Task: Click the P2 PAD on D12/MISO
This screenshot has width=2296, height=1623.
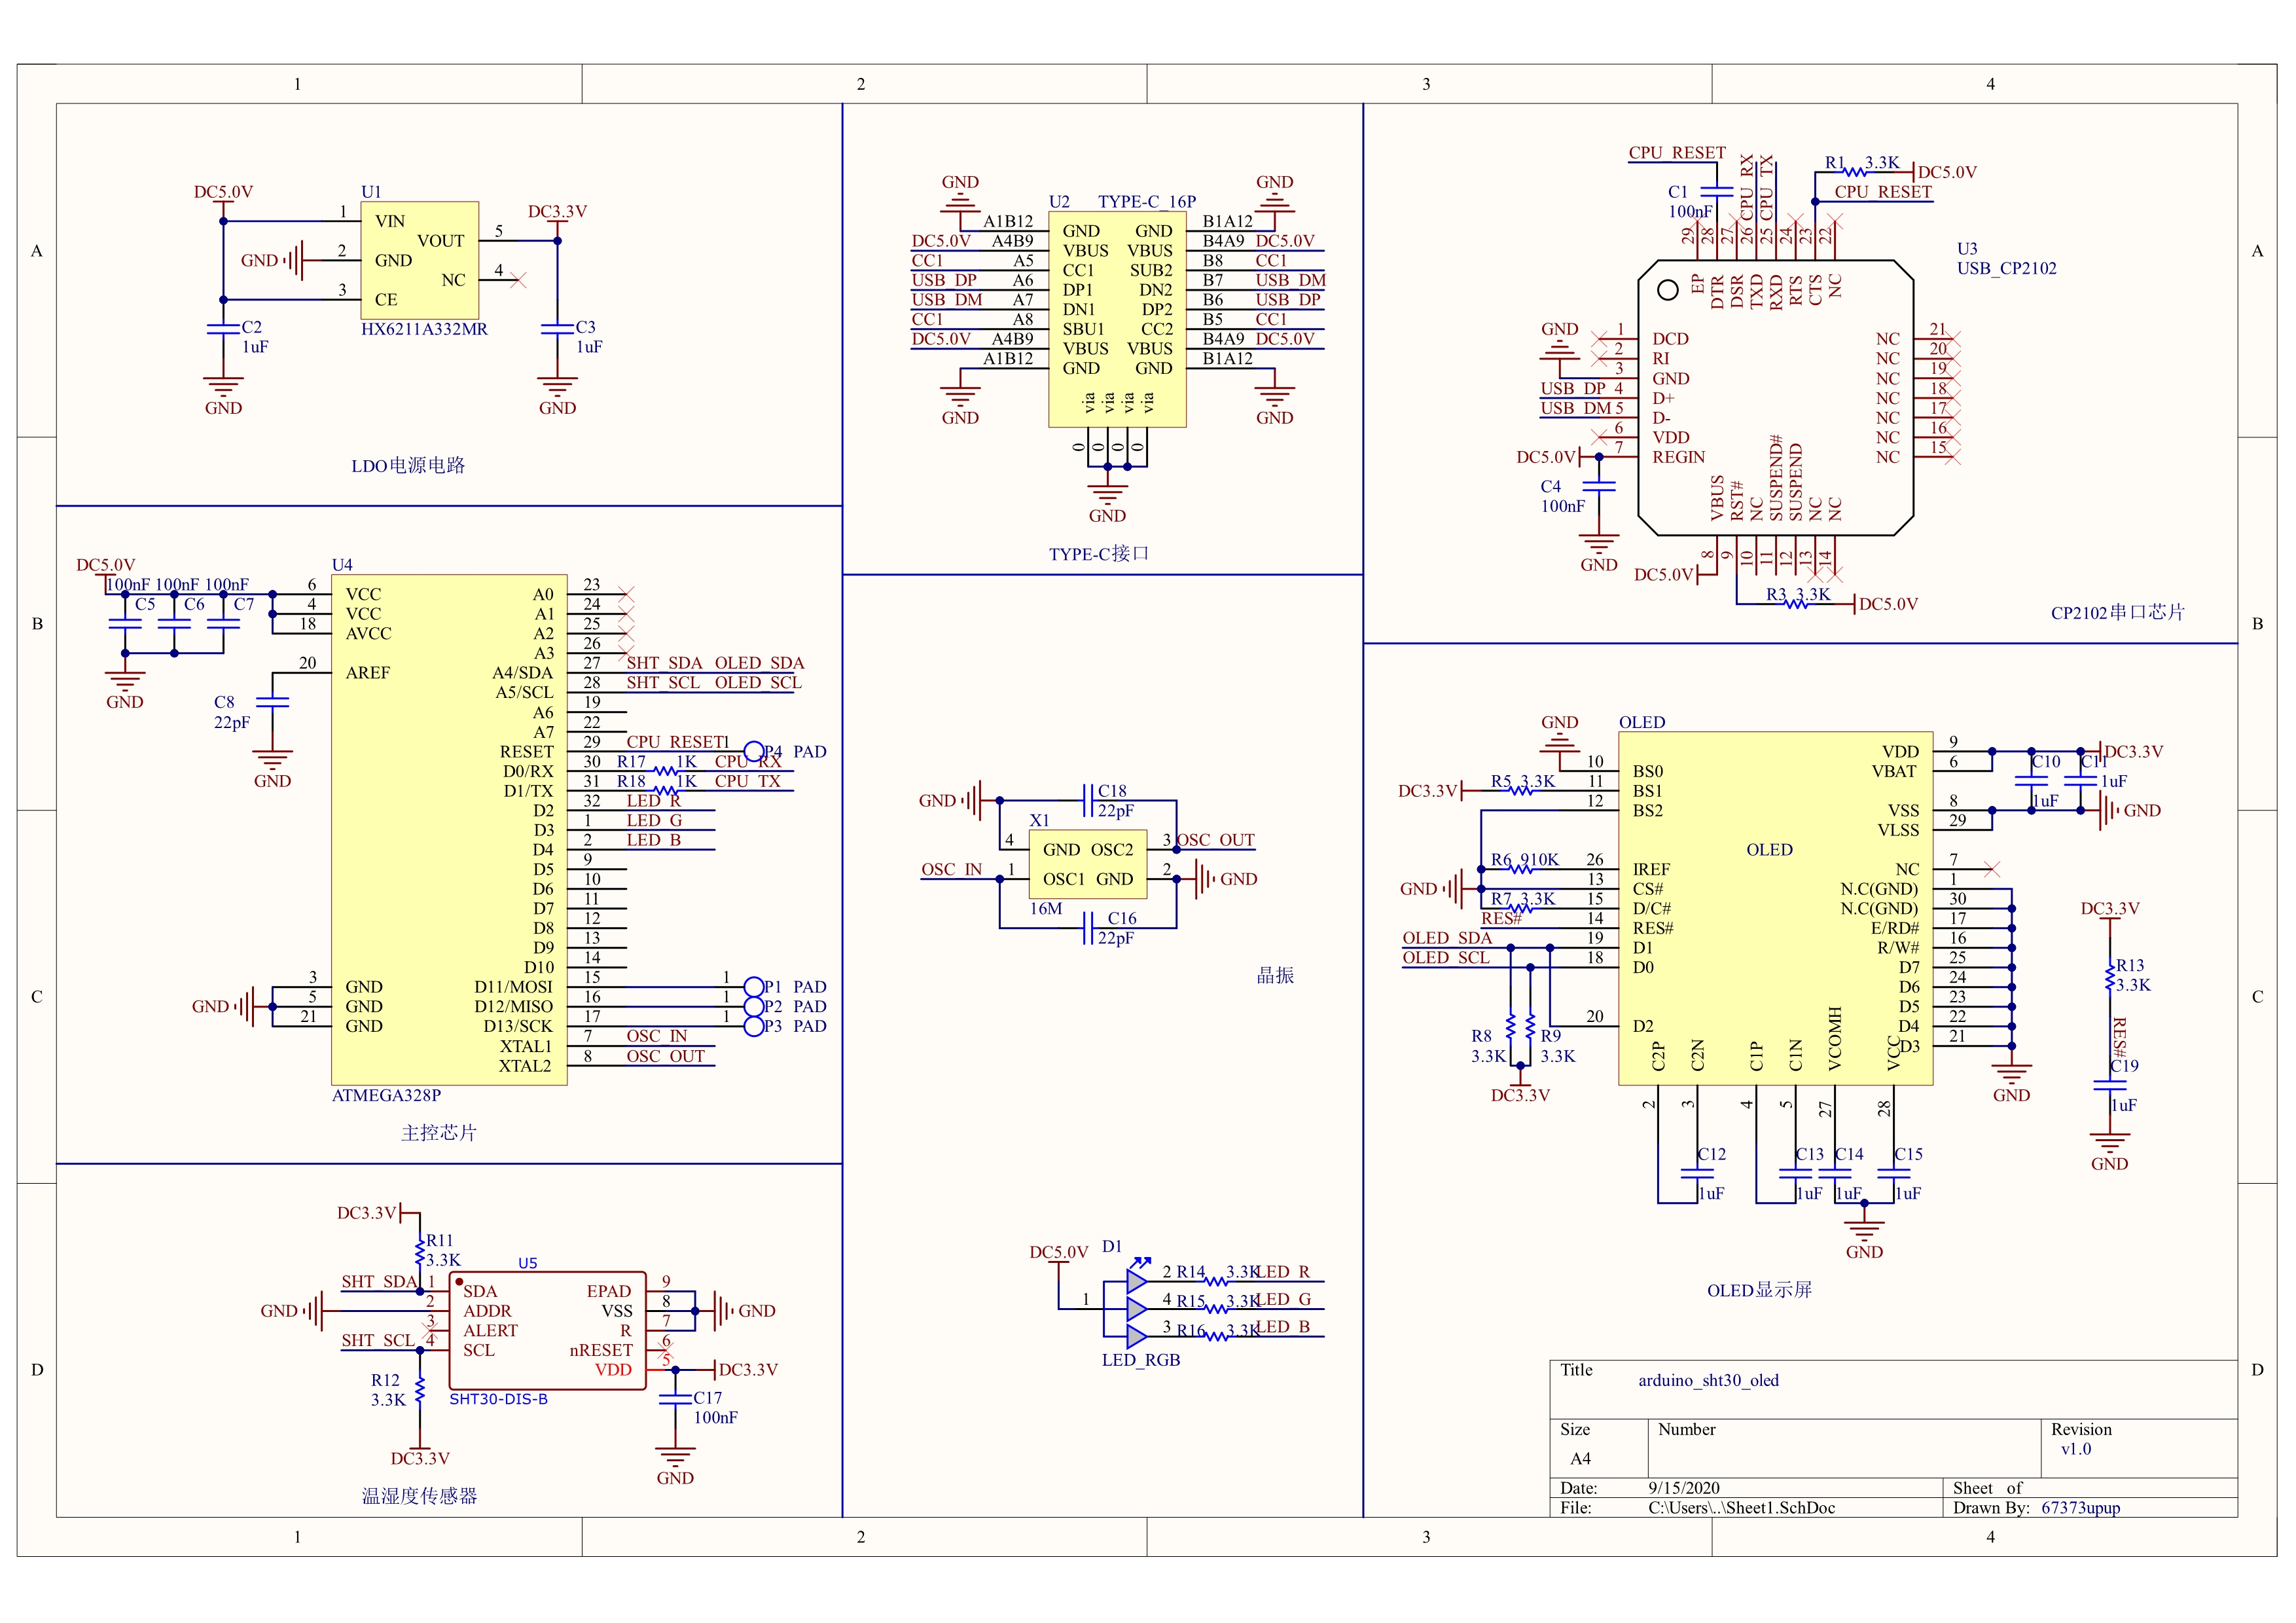Action: click(x=754, y=1007)
